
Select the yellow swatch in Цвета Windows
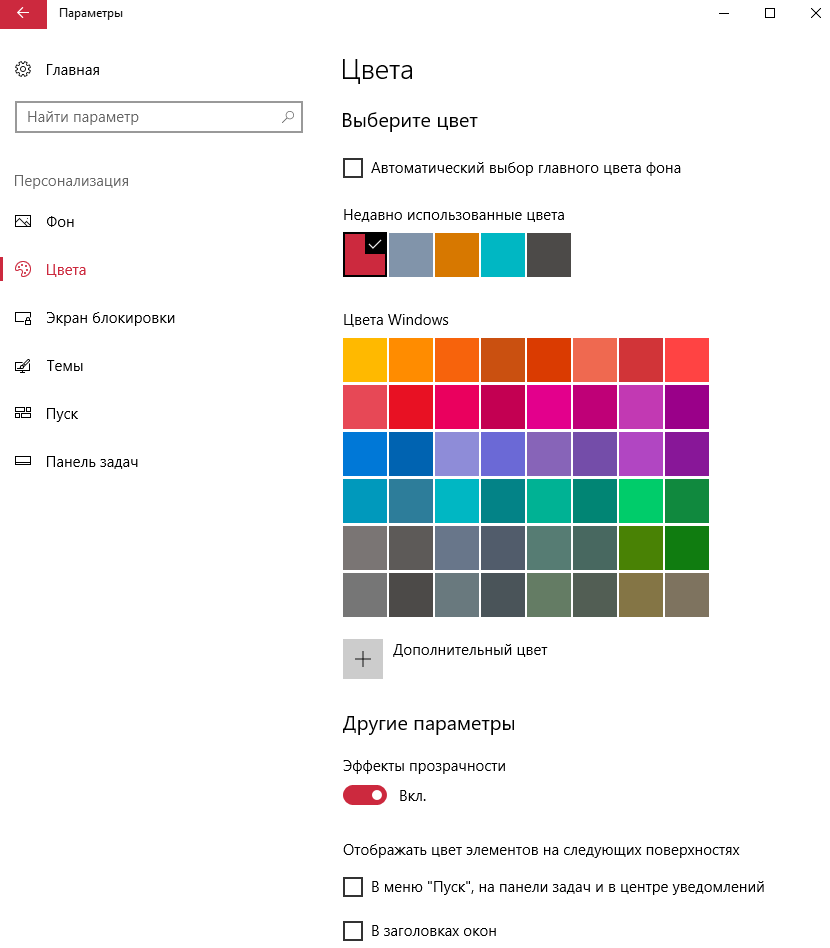(x=364, y=360)
